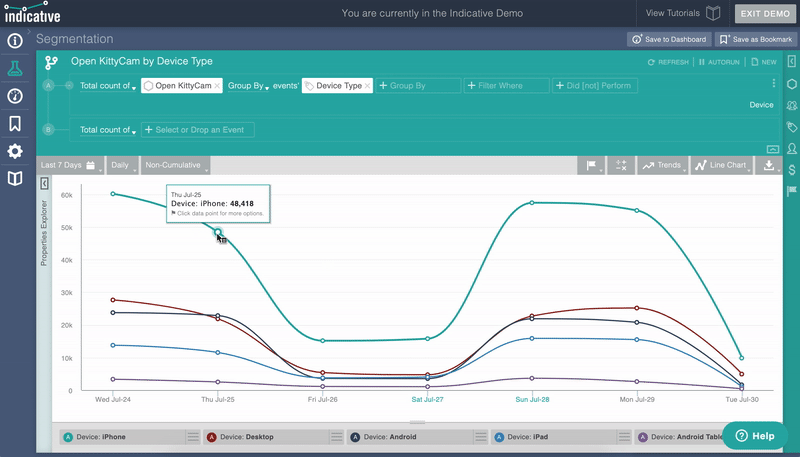The width and height of the screenshot is (800, 457).
Task: Open the dollar revenue icon in right sidebar
Action: (x=791, y=170)
